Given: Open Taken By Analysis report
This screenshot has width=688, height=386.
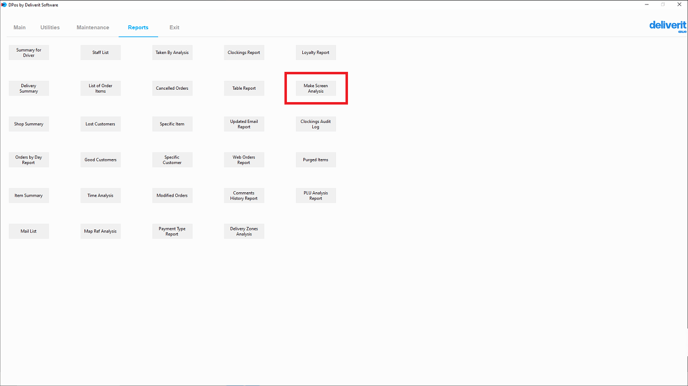Looking at the screenshot, I should click(x=172, y=53).
